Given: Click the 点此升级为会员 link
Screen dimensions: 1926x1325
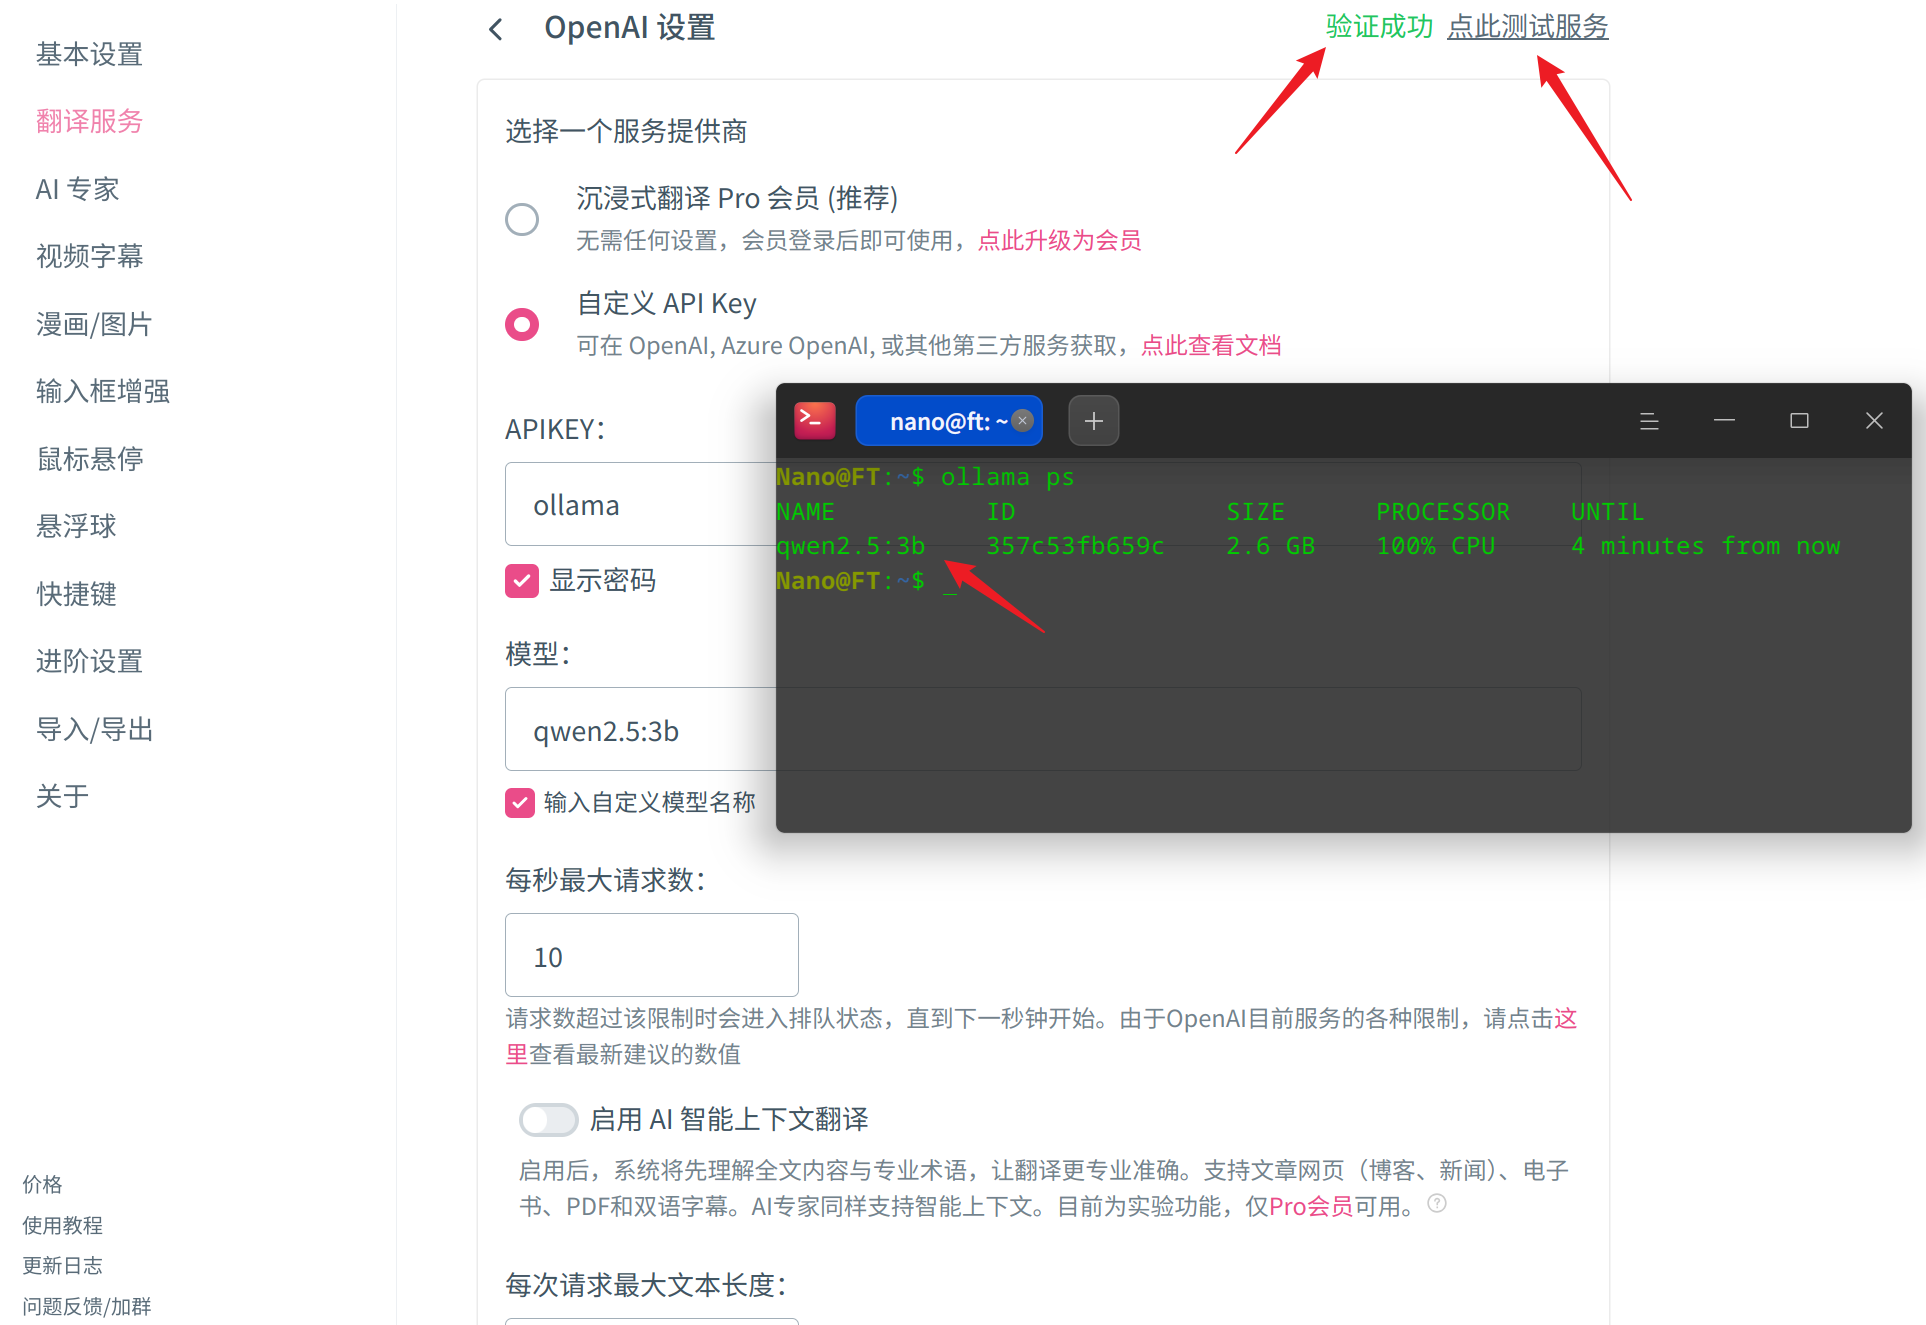Looking at the screenshot, I should tap(1059, 240).
